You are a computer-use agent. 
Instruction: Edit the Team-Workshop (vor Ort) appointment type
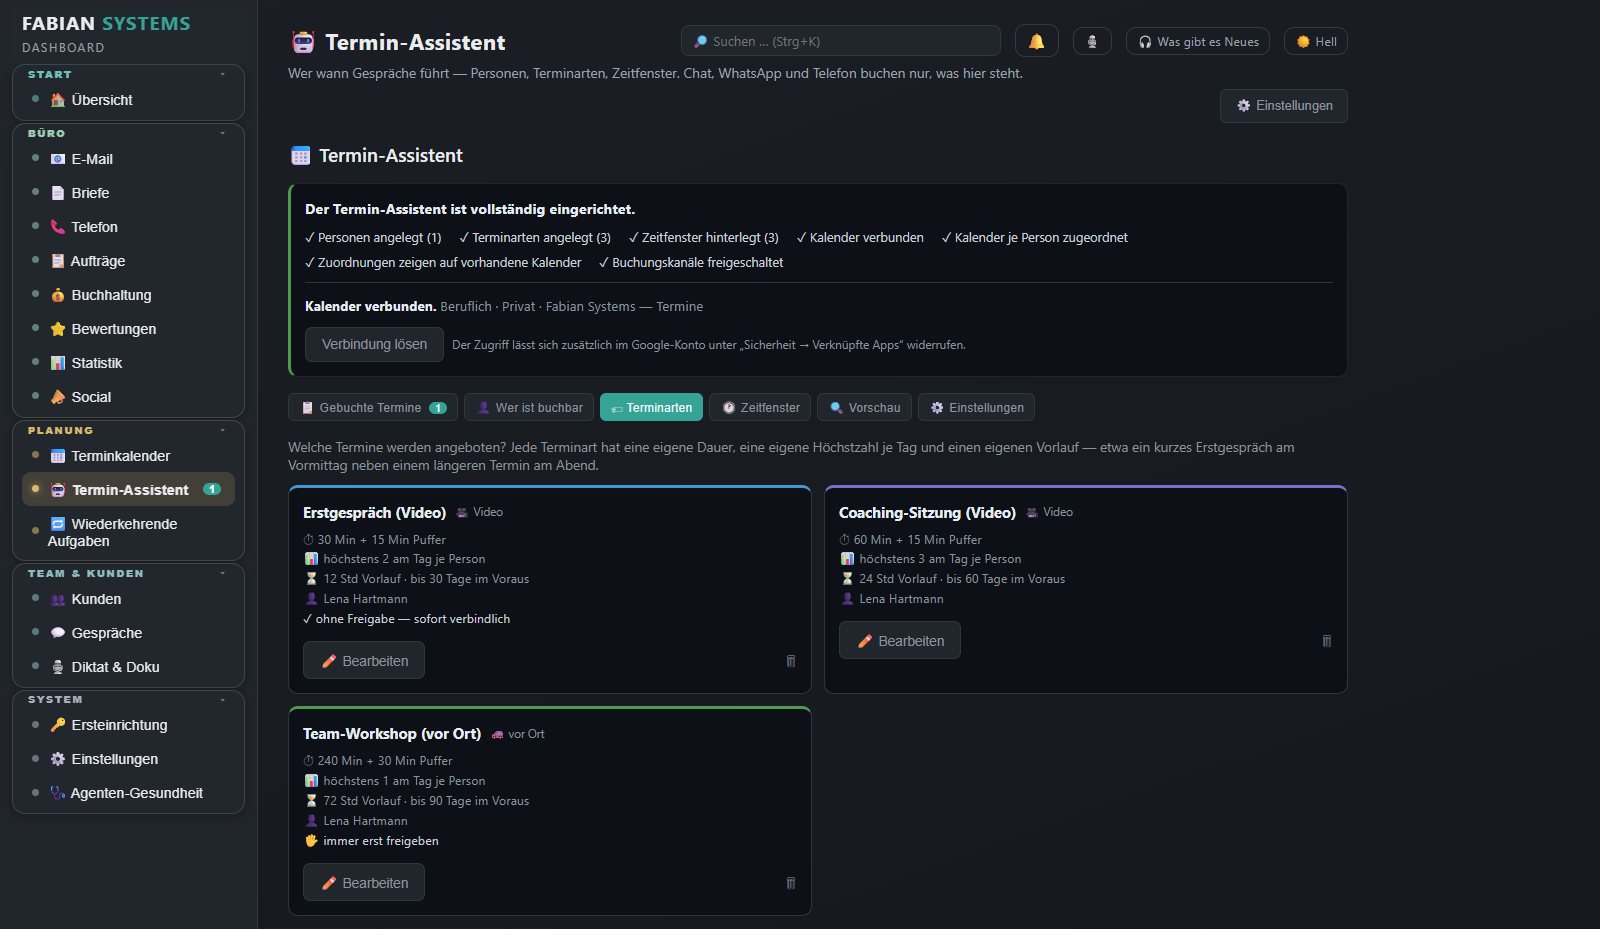pos(364,883)
